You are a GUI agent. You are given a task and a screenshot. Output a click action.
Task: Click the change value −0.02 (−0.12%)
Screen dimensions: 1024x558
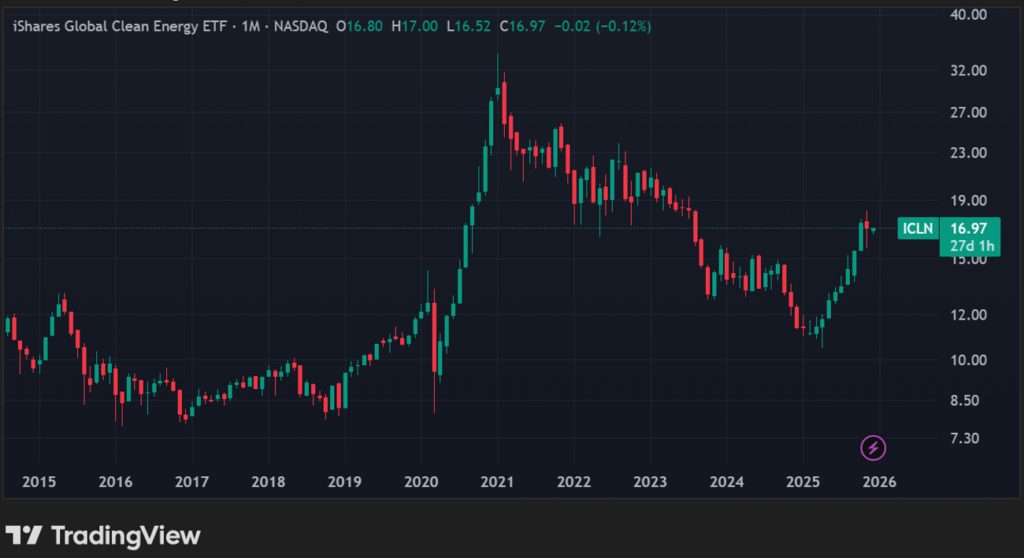click(602, 26)
